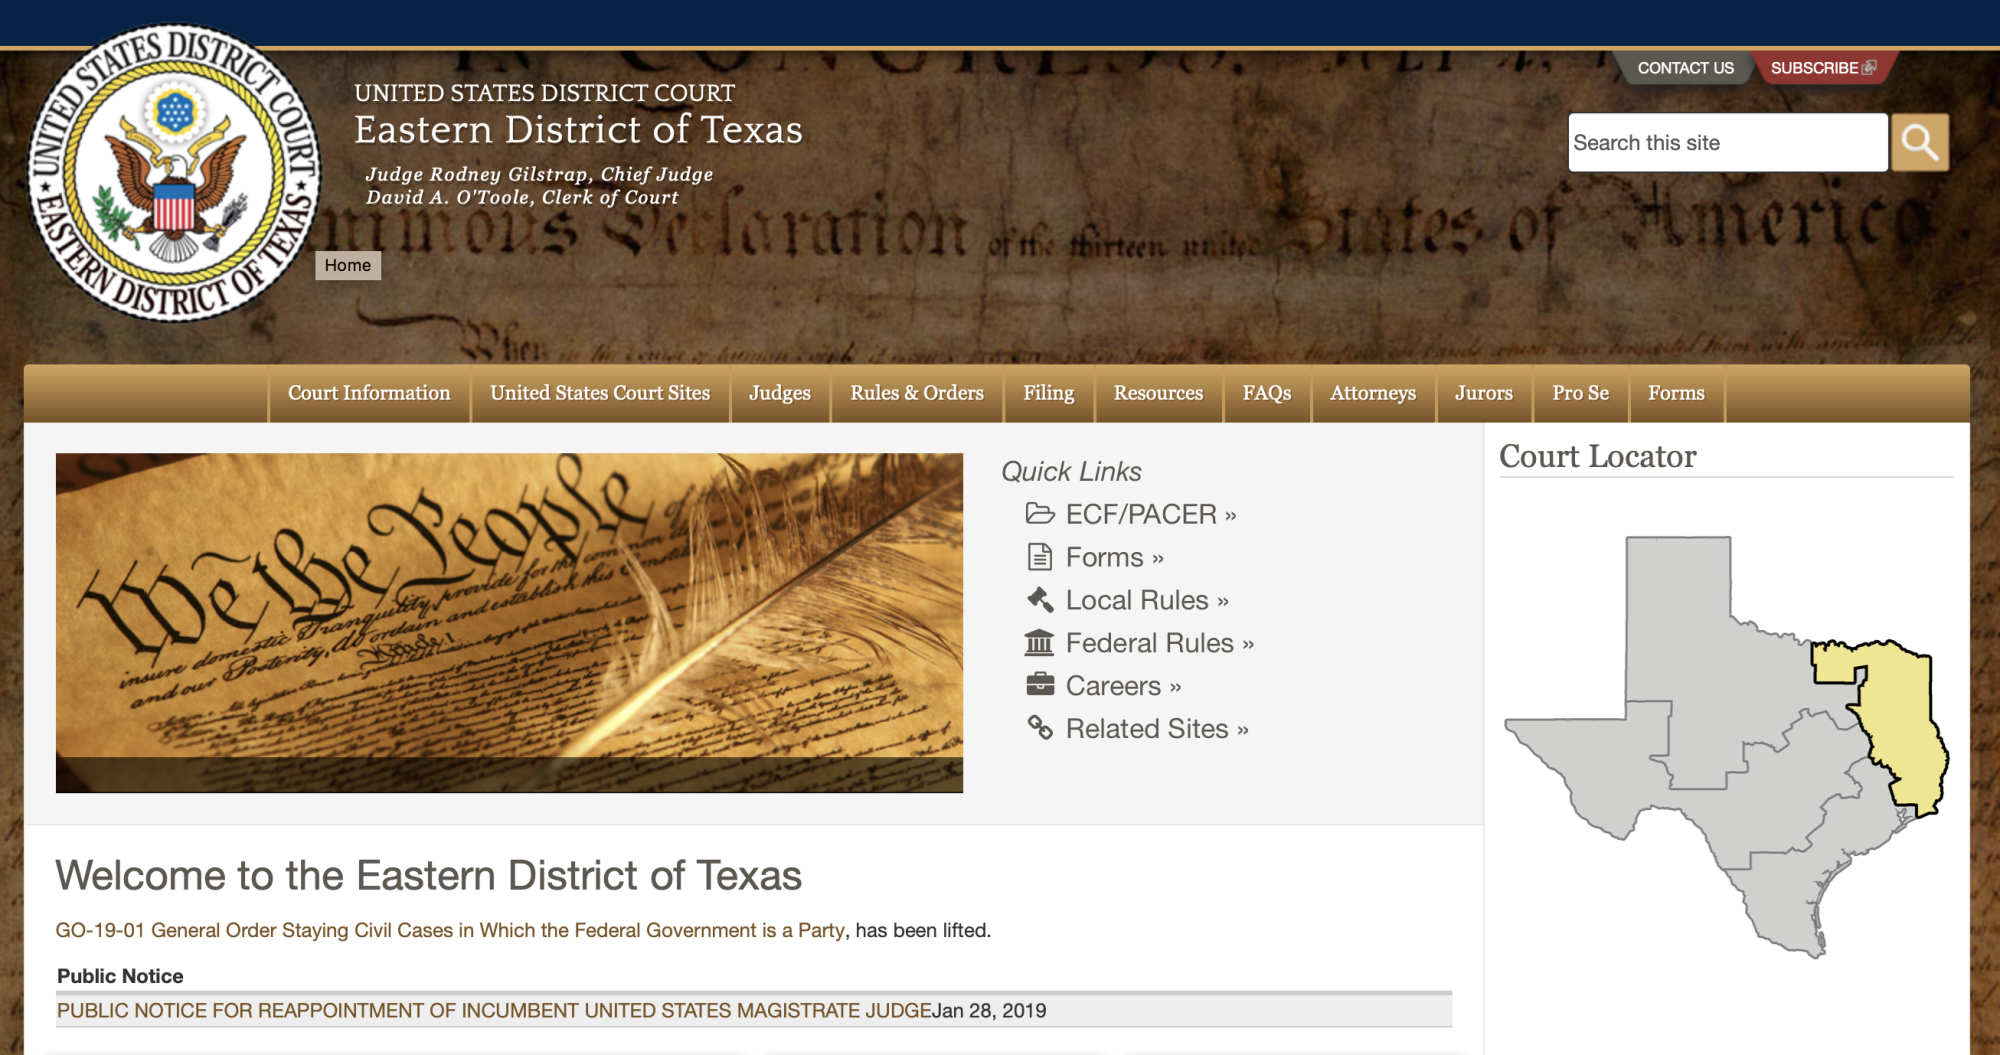Click the Quick Links heading

(x=1071, y=471)
